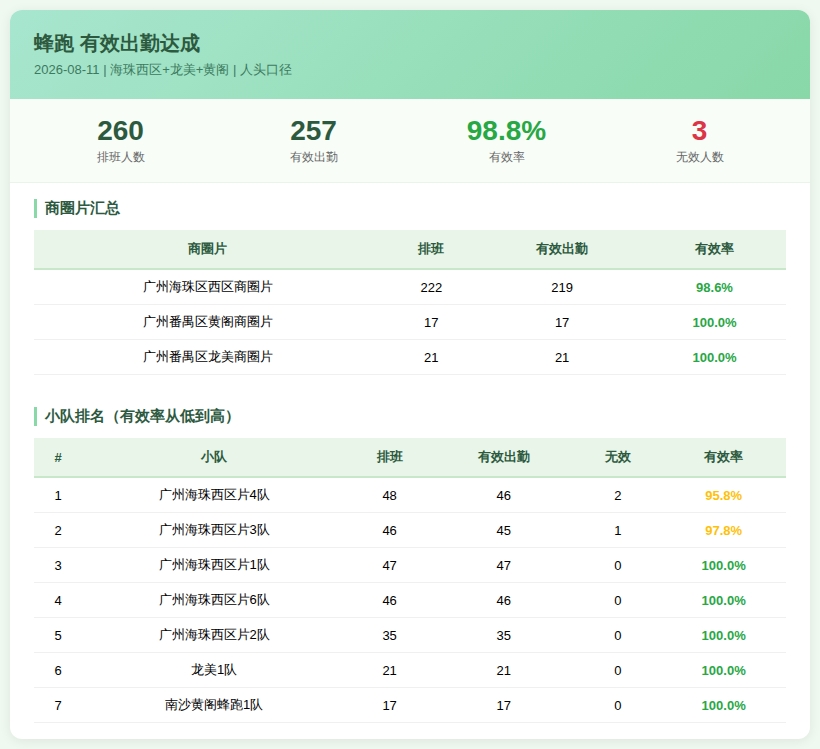
Task: Click the 95.8% 有效率 value
Action: click(x=723, y=496)
